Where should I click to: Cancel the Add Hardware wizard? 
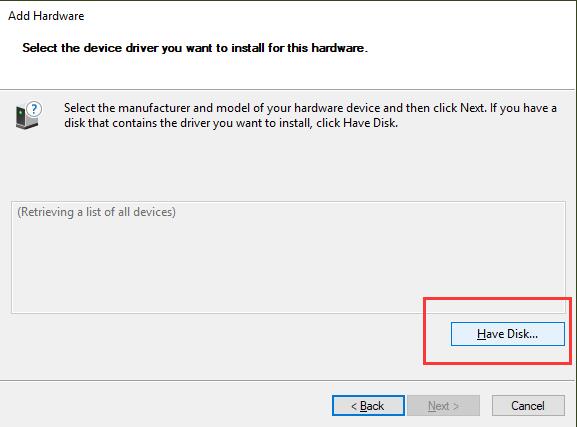(x=528, y=406)
